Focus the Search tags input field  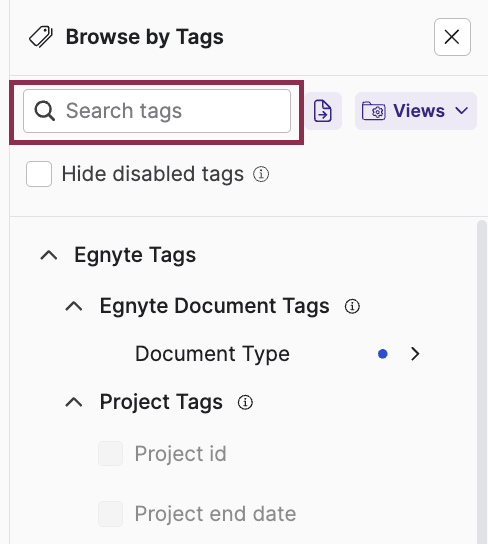[157, 111]
